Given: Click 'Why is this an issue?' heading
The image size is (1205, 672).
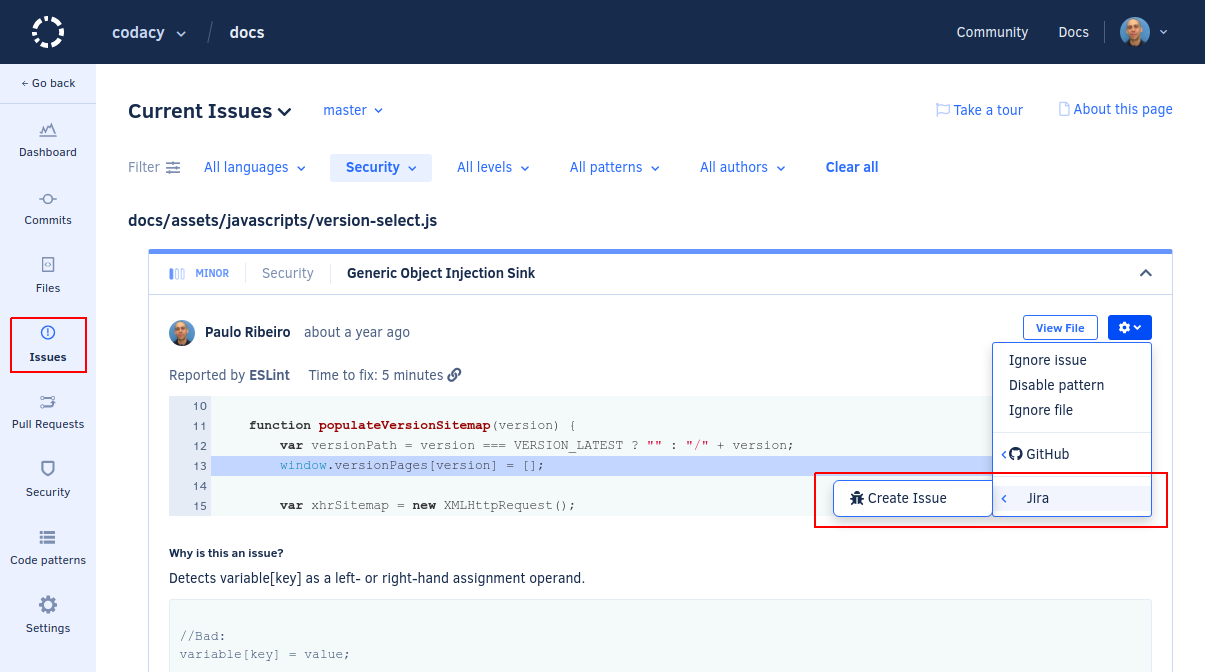Looking at the screenshot, I should [x=226, y=553].
